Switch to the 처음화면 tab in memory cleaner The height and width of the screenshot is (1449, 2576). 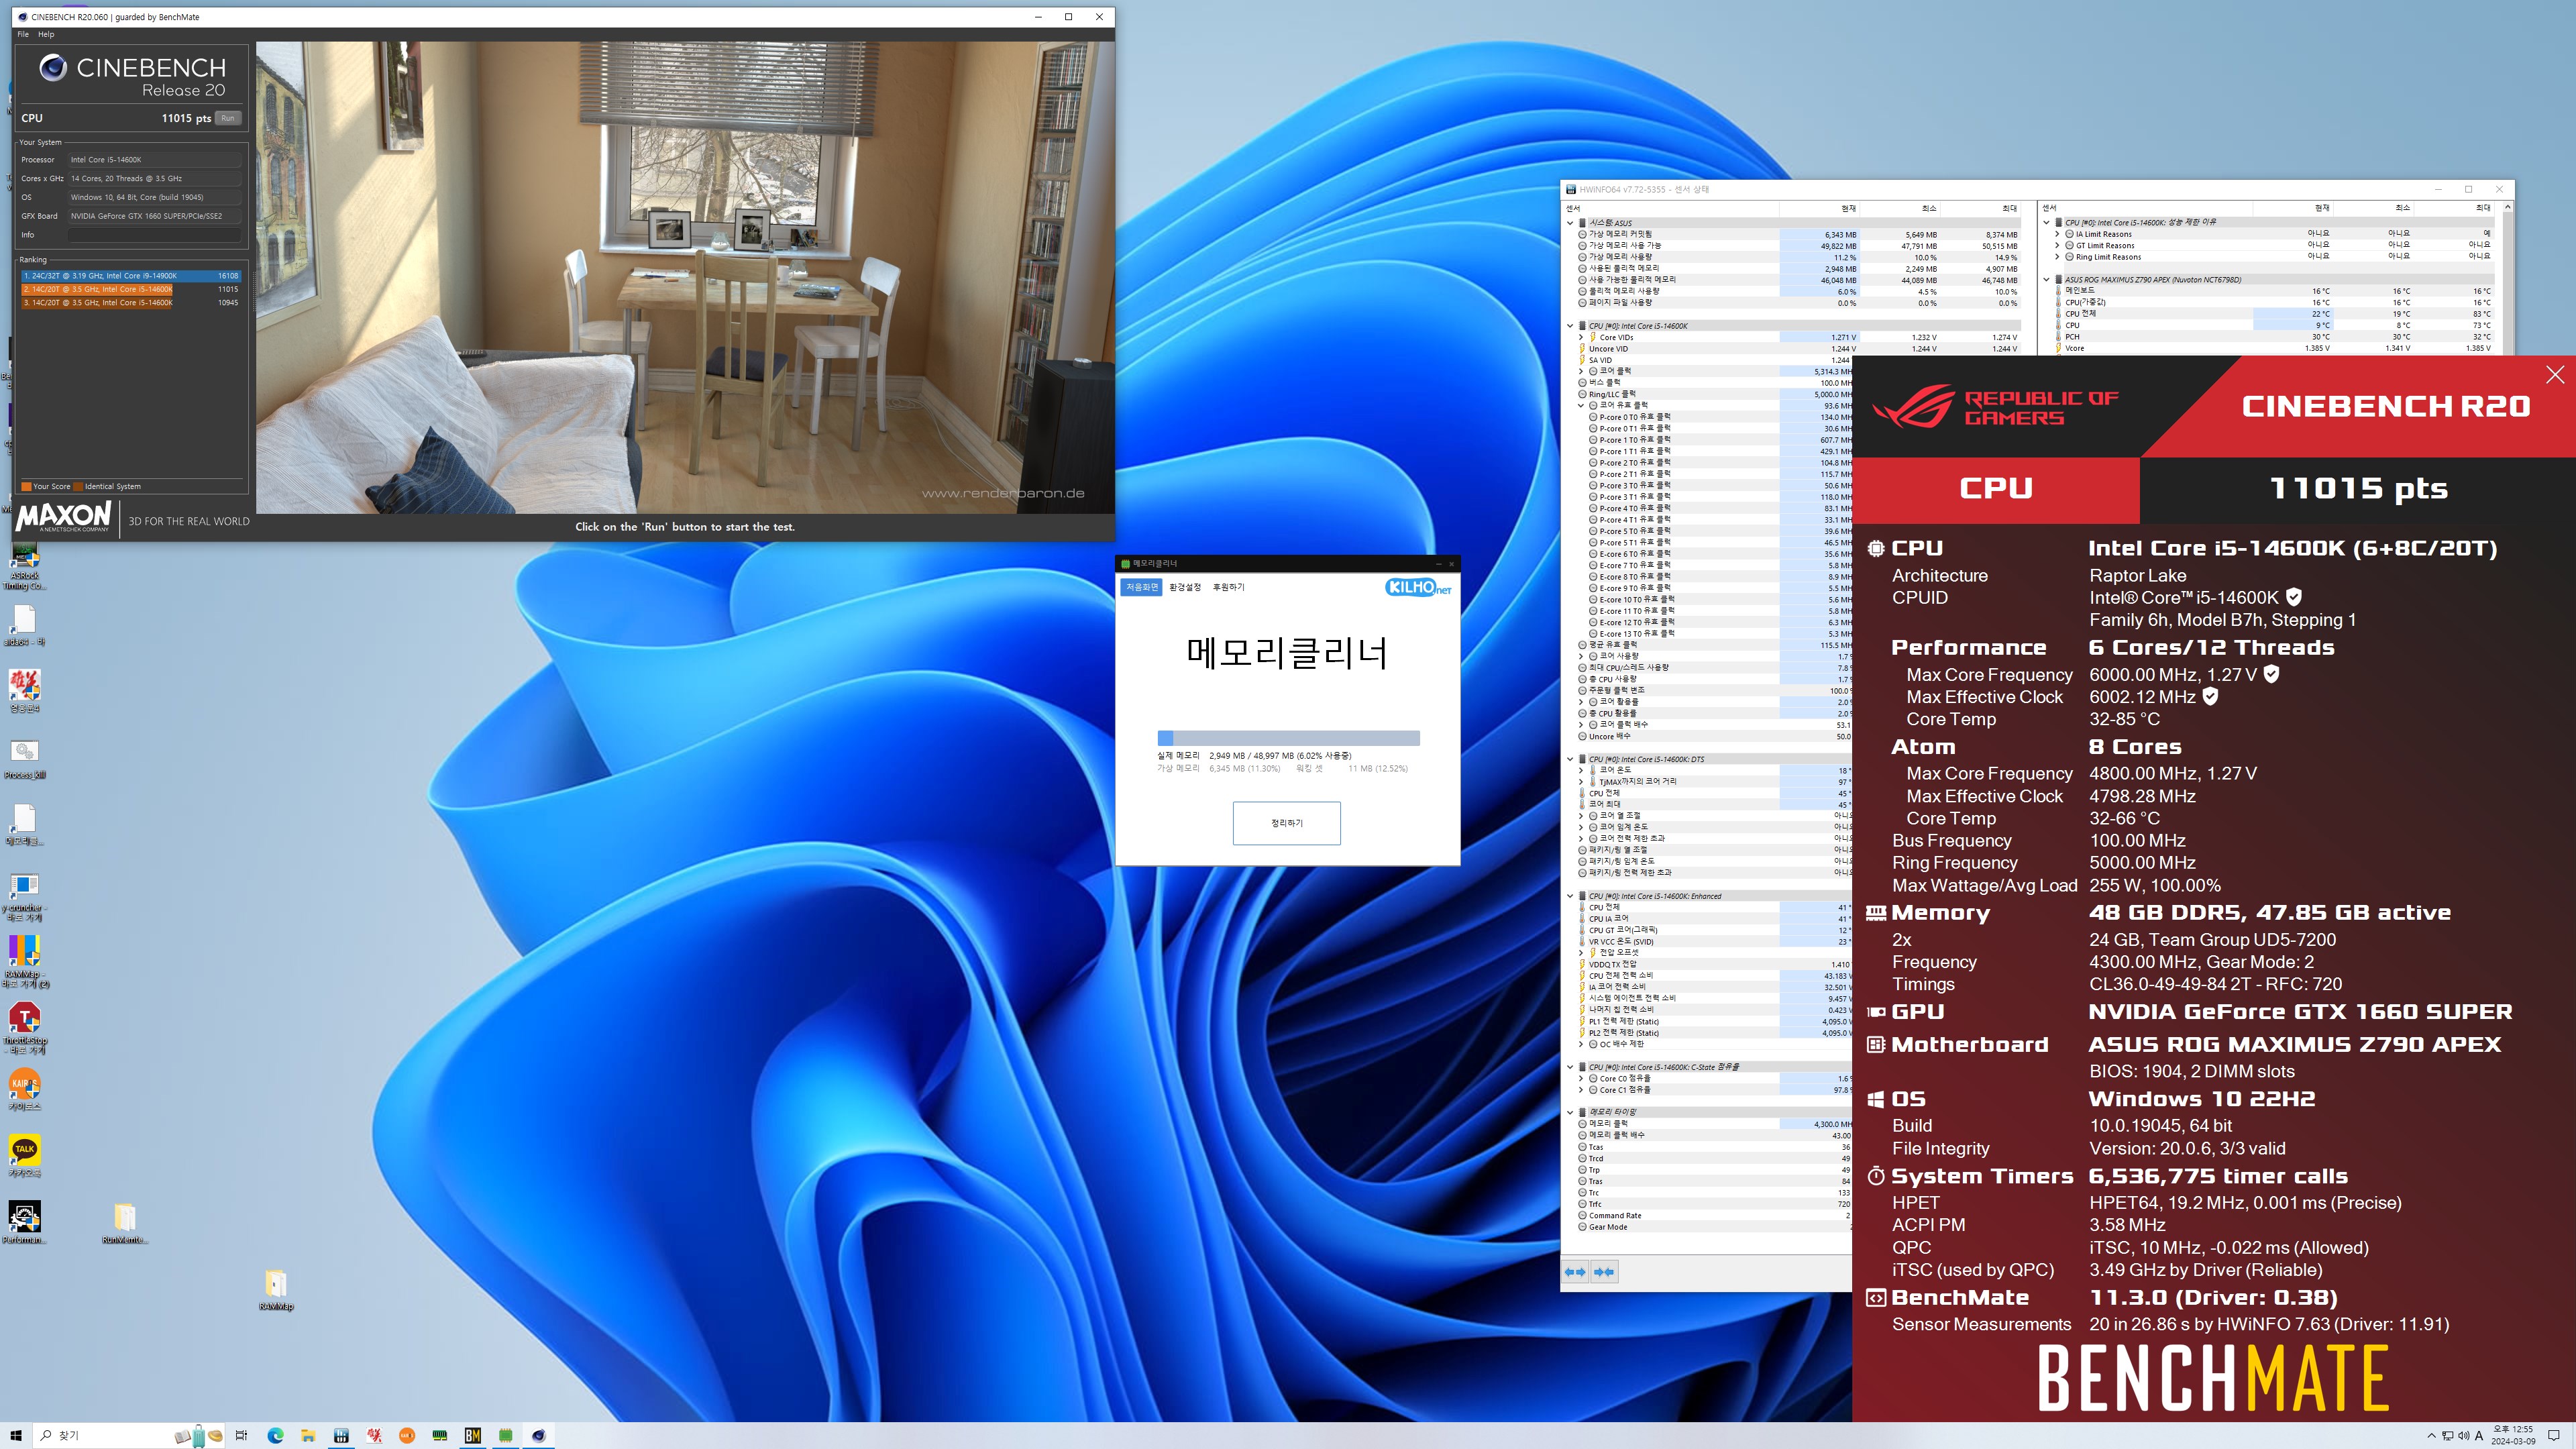coord(1141,587)
